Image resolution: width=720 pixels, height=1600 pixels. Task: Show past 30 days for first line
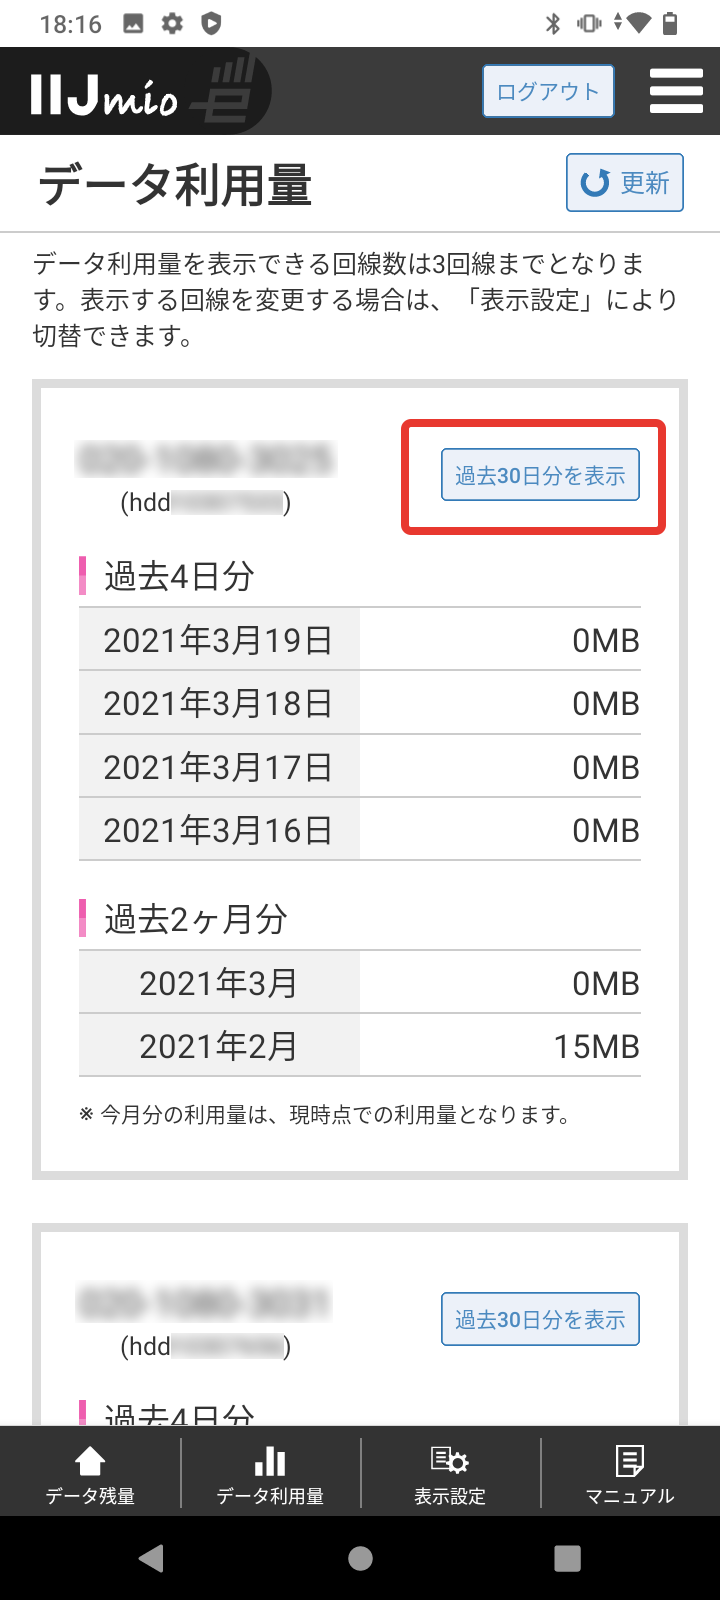coord(540,475)
